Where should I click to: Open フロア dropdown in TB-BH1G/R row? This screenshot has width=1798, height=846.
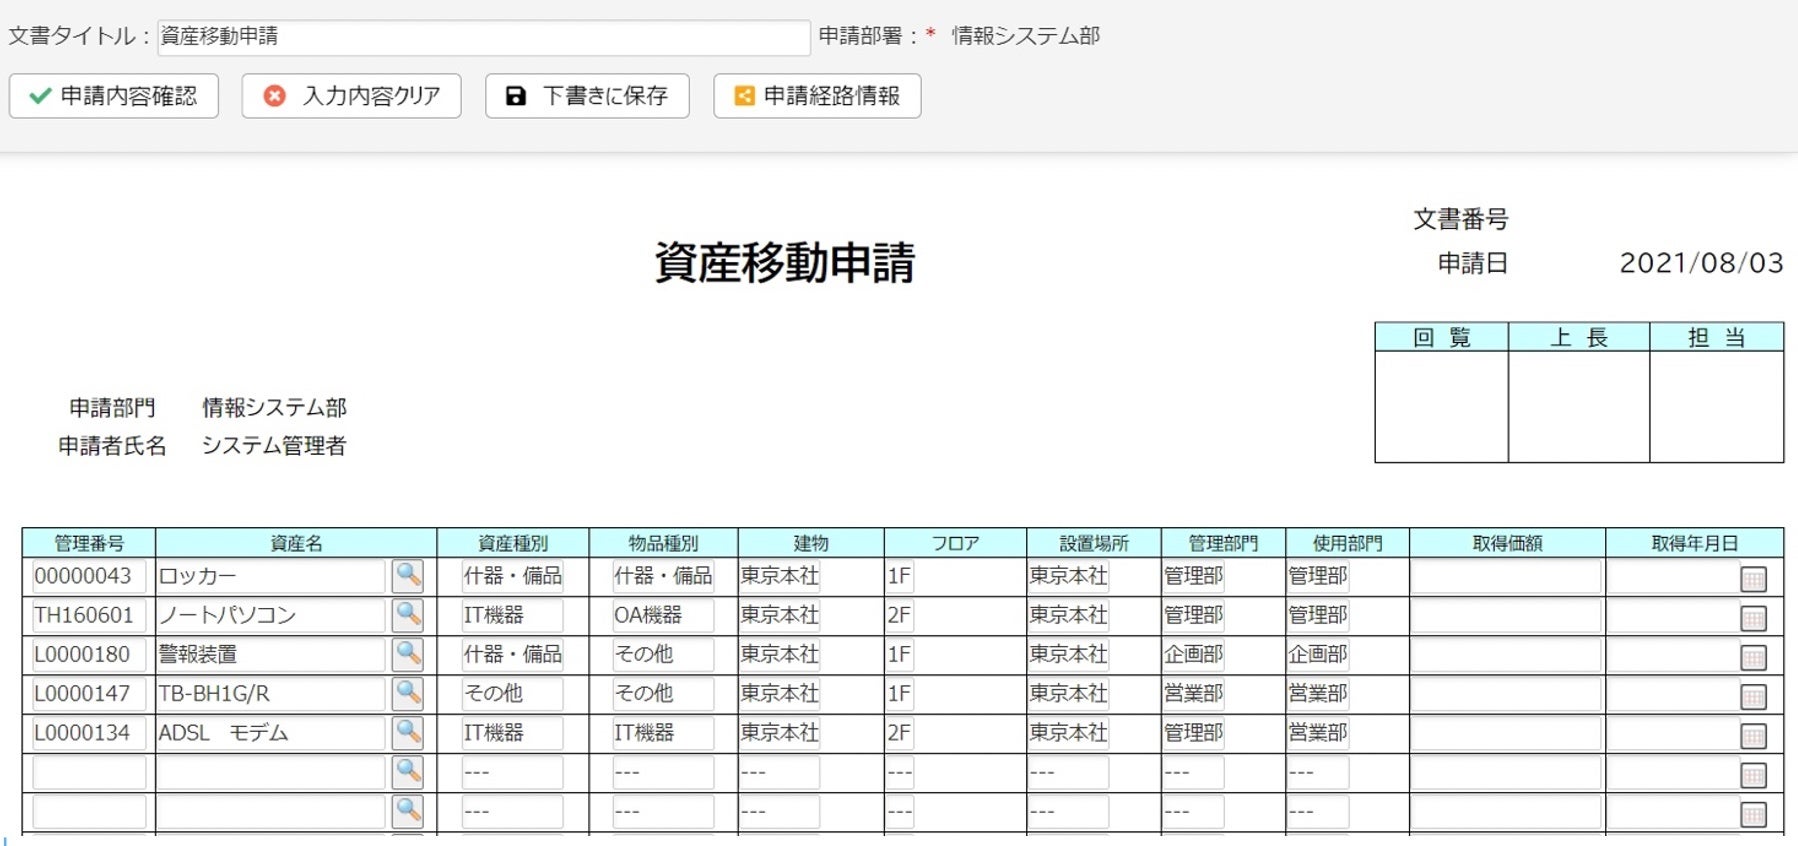899,693
